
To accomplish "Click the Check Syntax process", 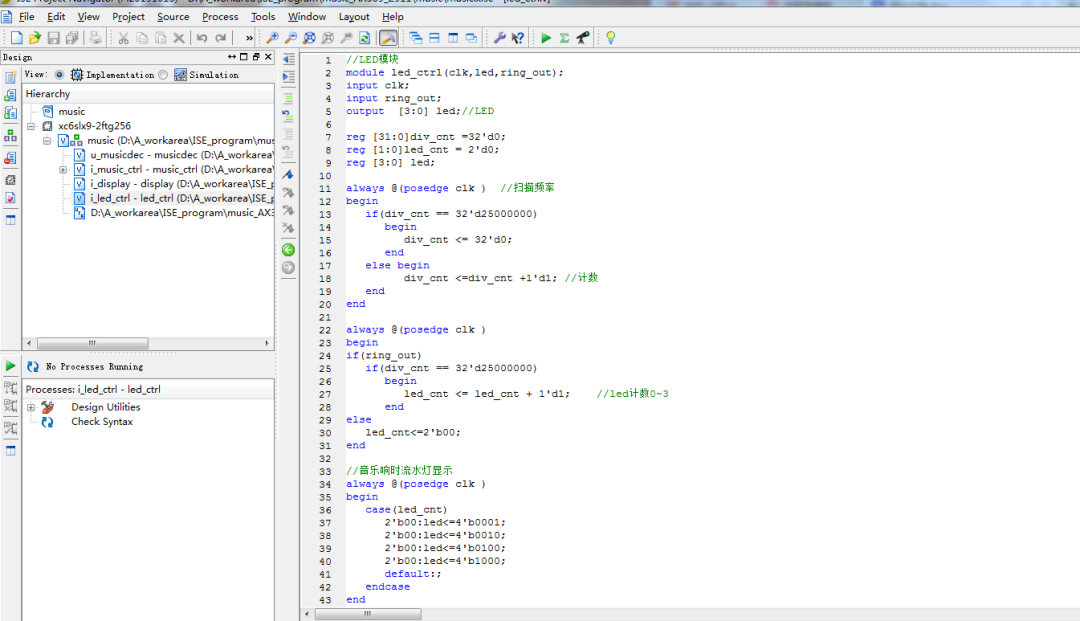I will coord(101,422).
